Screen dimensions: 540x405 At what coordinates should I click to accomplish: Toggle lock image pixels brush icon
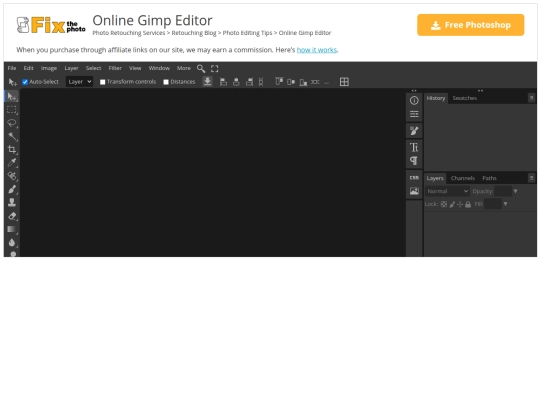[452, 204]
